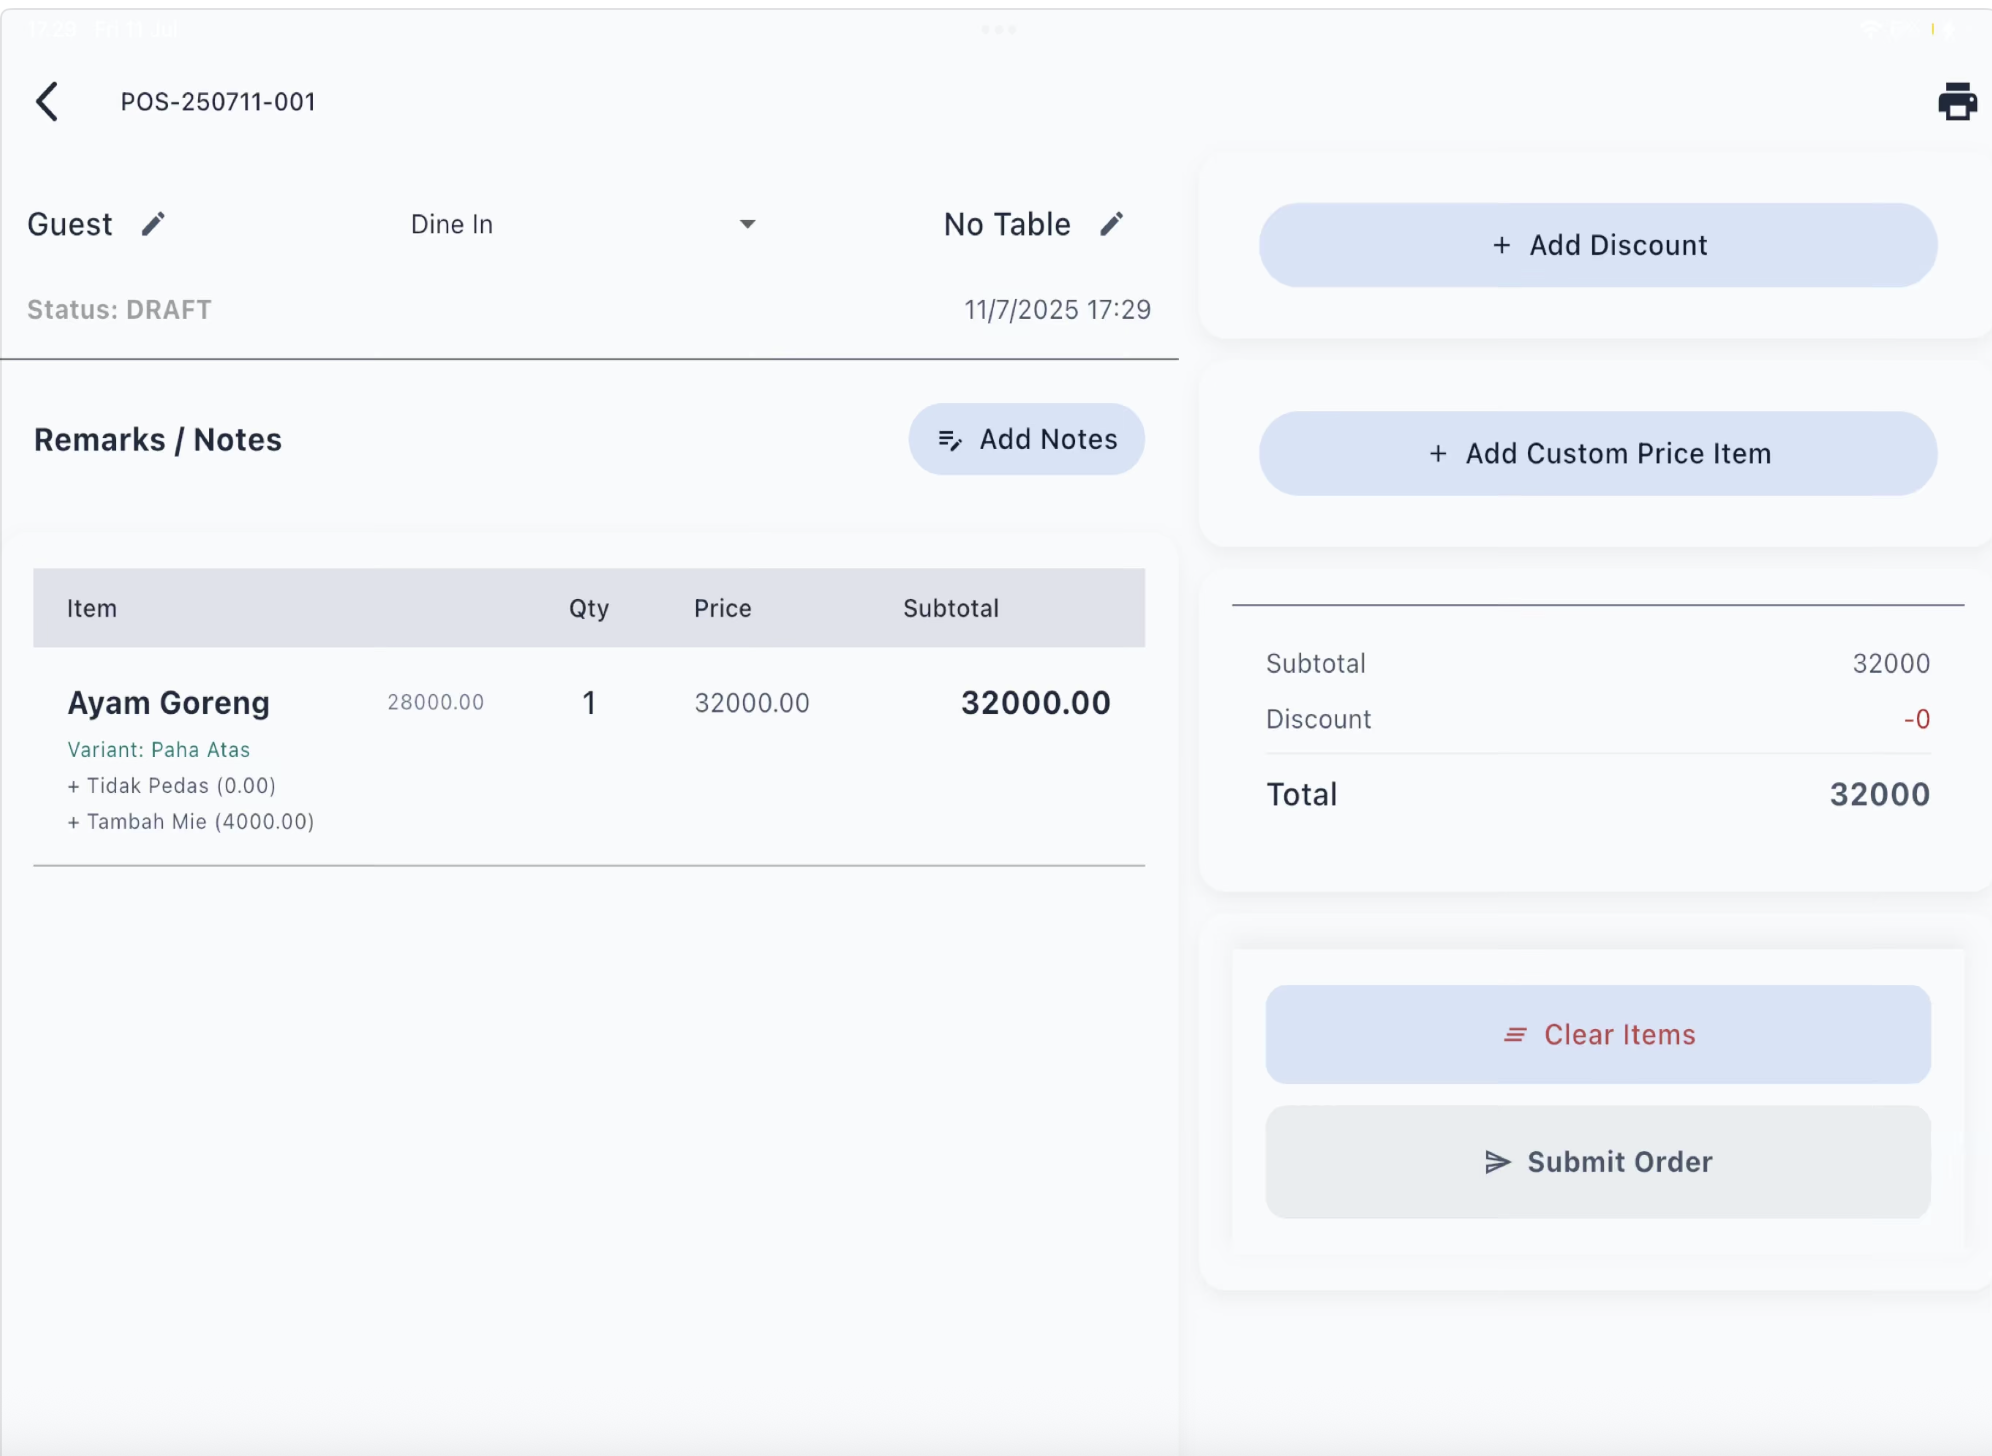The image size is (1992, 1456).
Task: Click the Item column header
Action: coord(92,609)
